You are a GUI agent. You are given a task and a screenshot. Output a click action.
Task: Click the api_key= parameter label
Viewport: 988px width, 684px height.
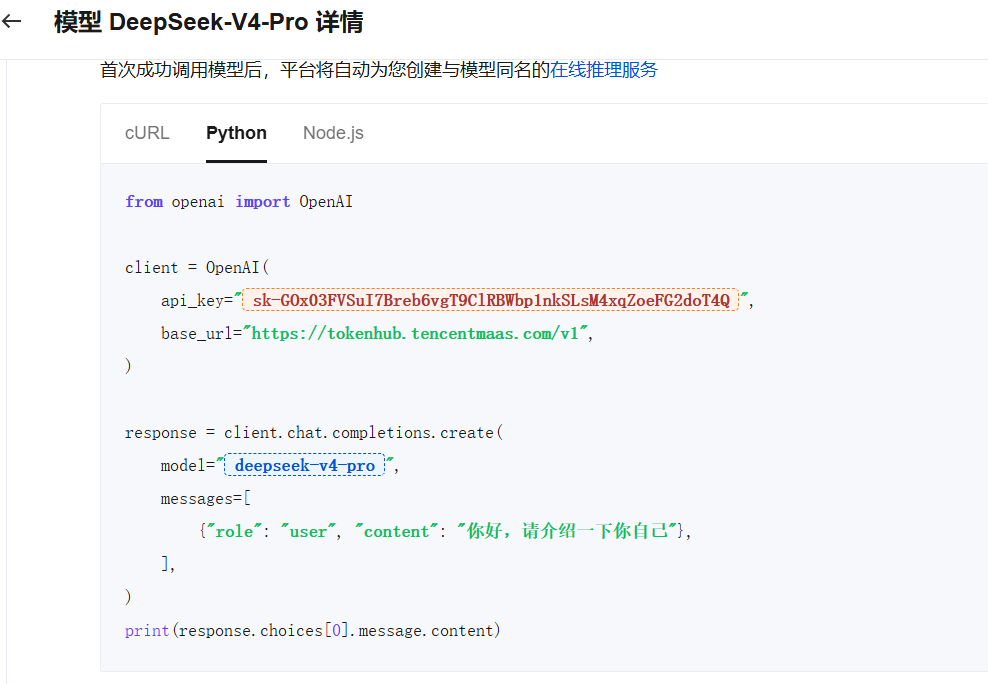[197, 300]
